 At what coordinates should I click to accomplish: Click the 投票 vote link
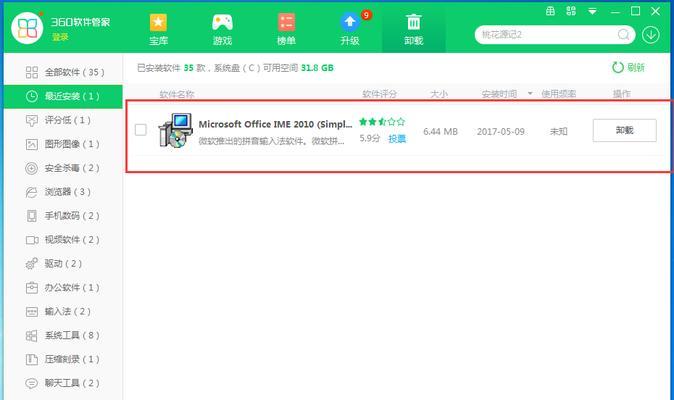tap(397, 139)
